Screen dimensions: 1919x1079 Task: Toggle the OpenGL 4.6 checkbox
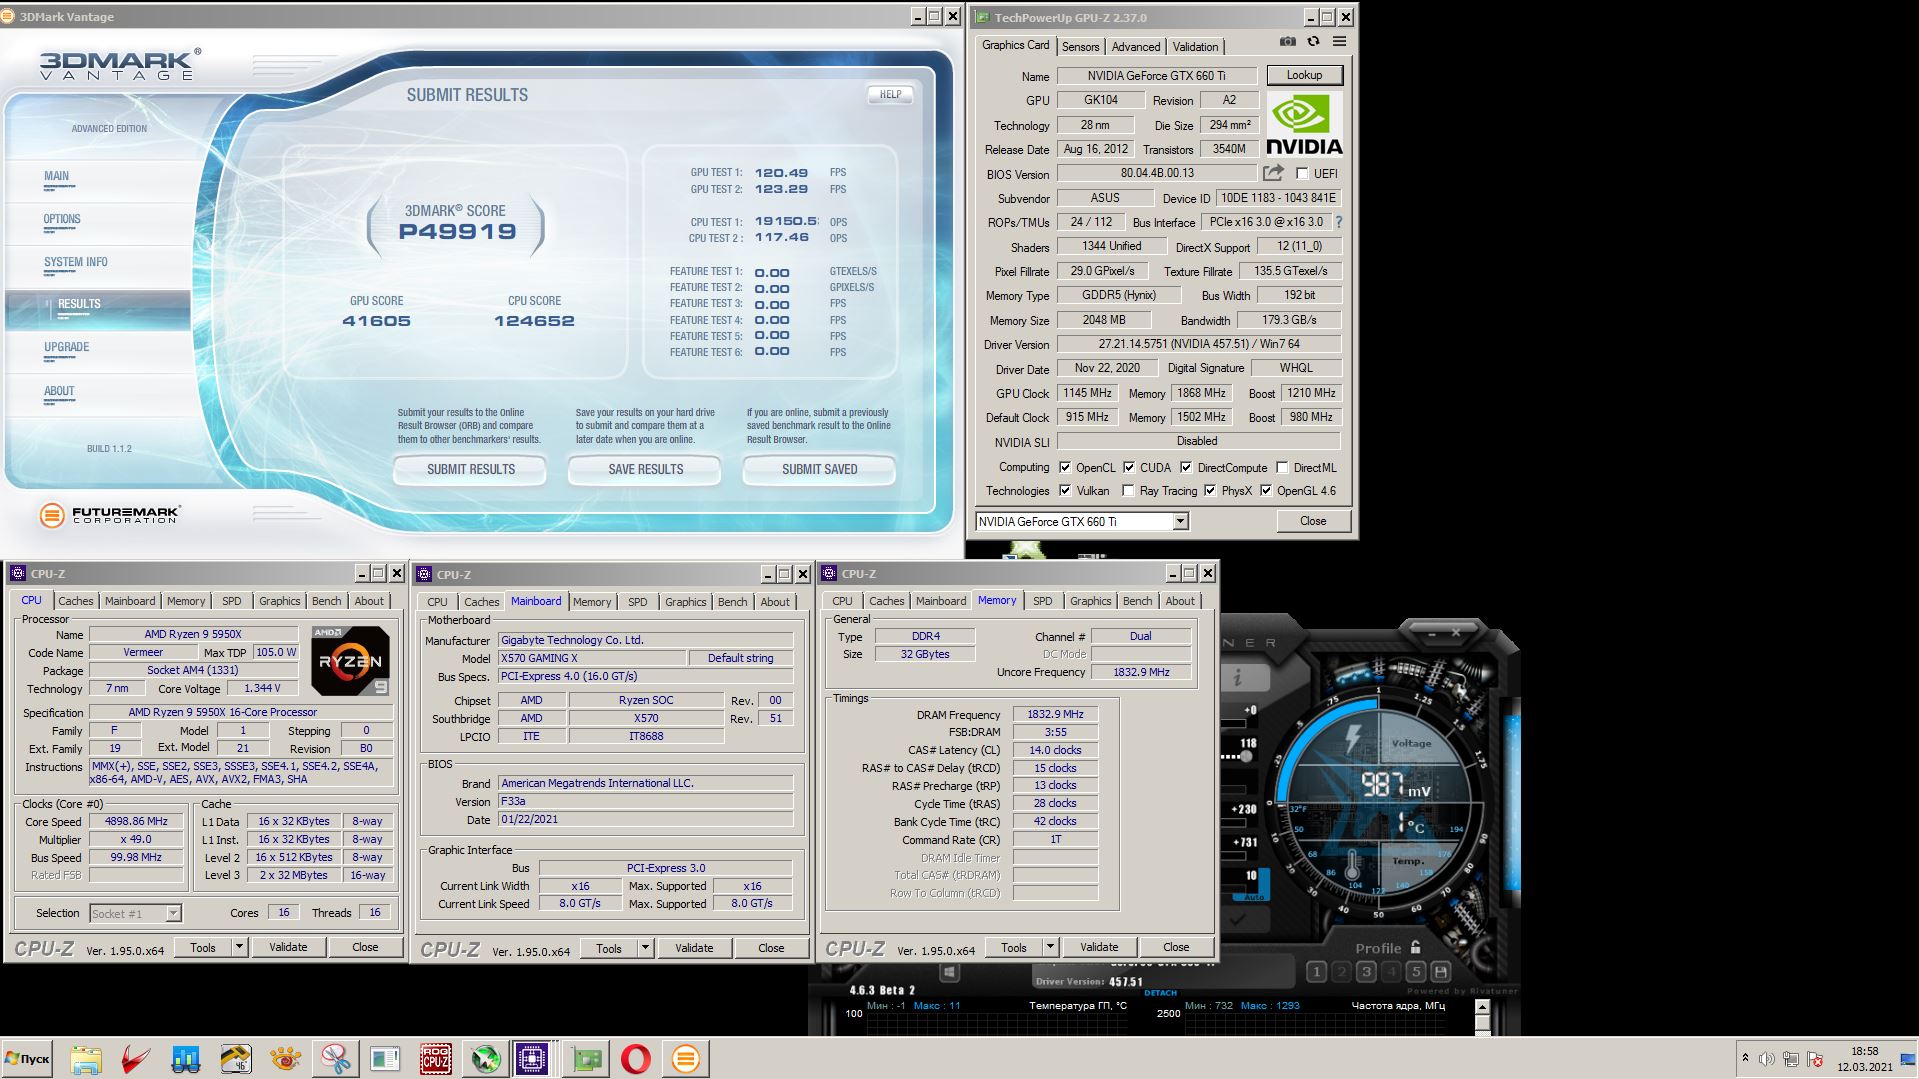pos(1266,490)
